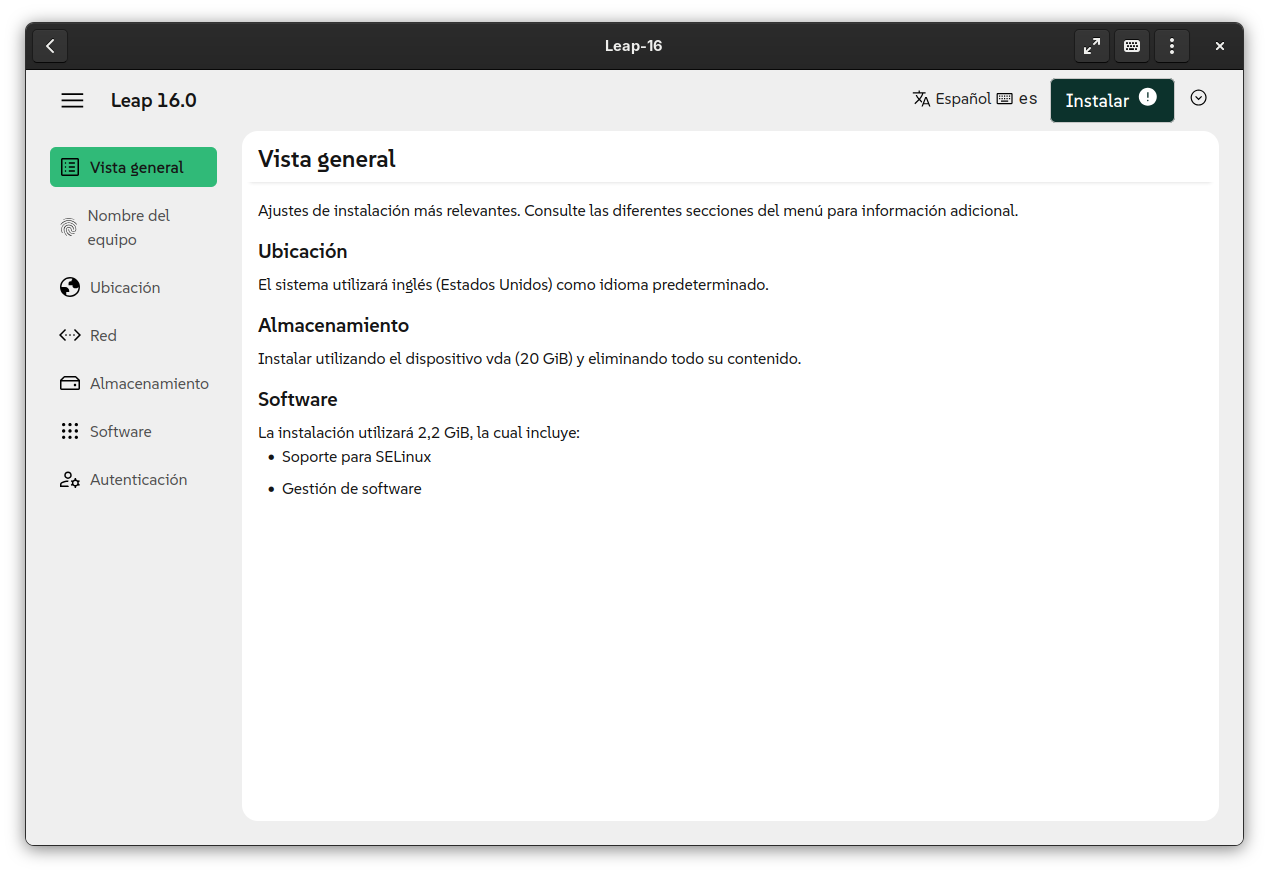Click the fullscreen arrows icon in title bar
The height and width of the screenshot is (874, 1269).
point(1091,46)
